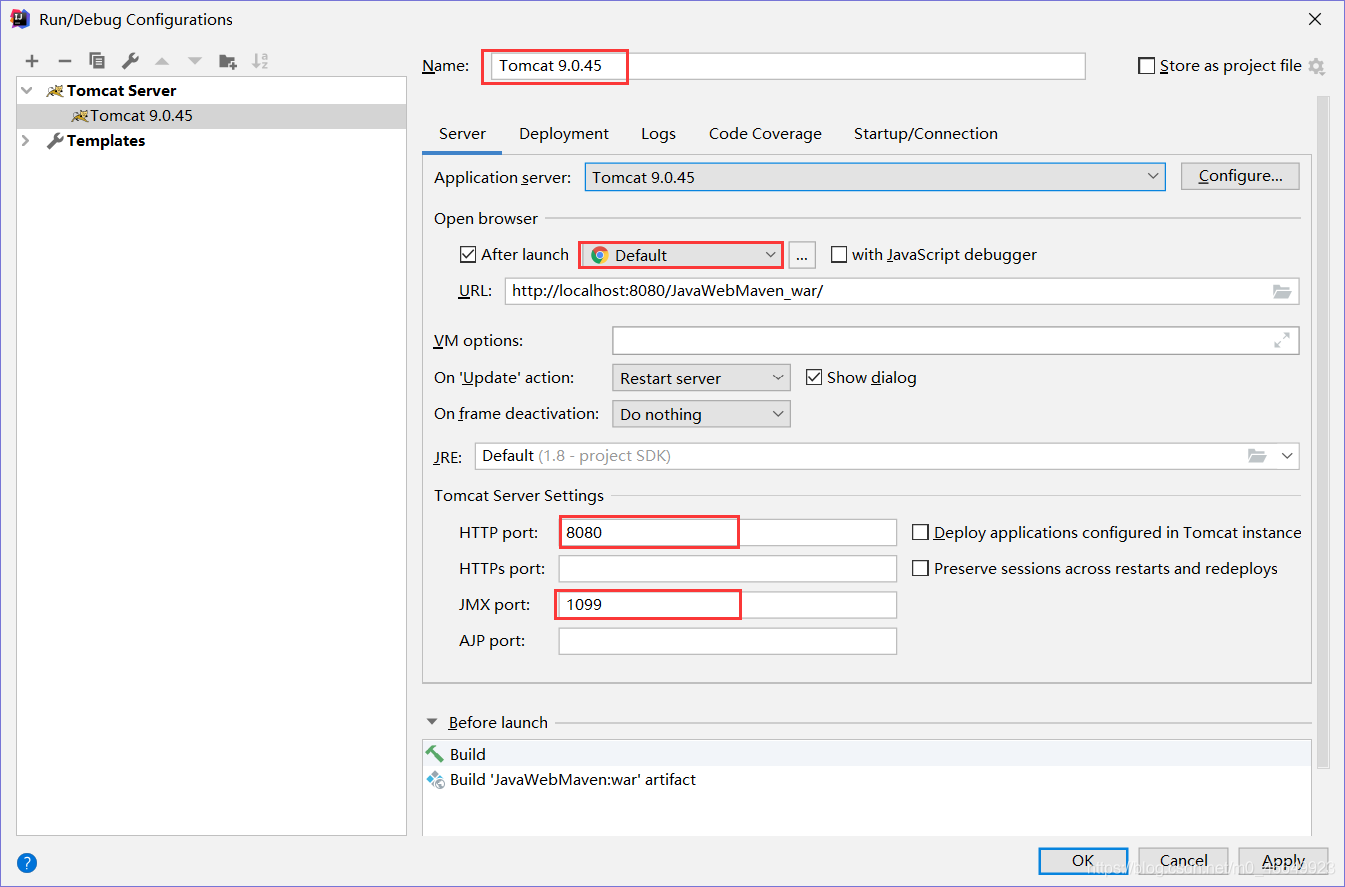Switch to the Deployment tab
The width and height of the screenshot is (1345, 887).
click(564, 134)
